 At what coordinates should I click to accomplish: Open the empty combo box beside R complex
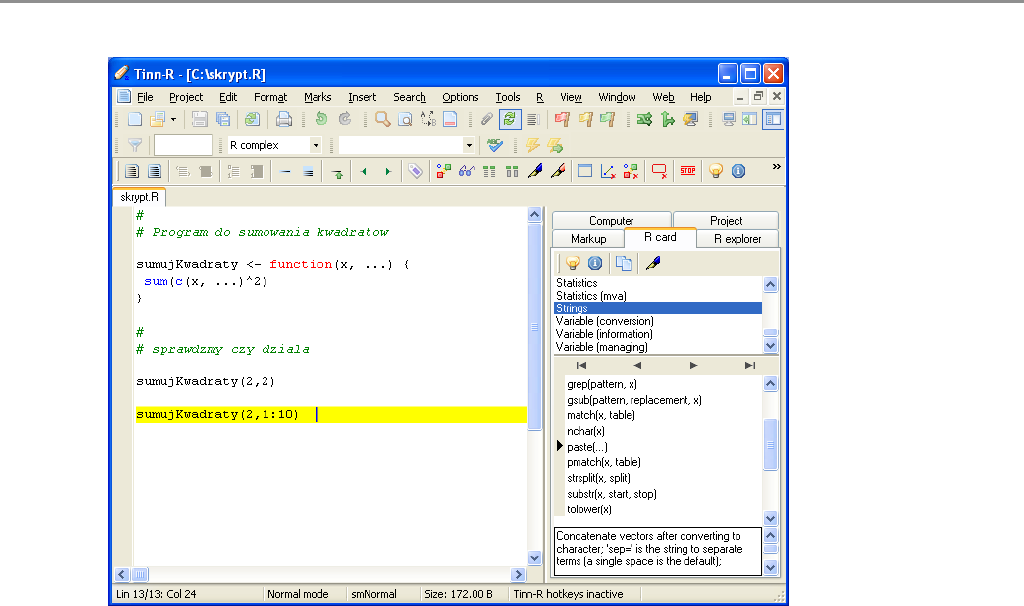click(x=469, y=145)
